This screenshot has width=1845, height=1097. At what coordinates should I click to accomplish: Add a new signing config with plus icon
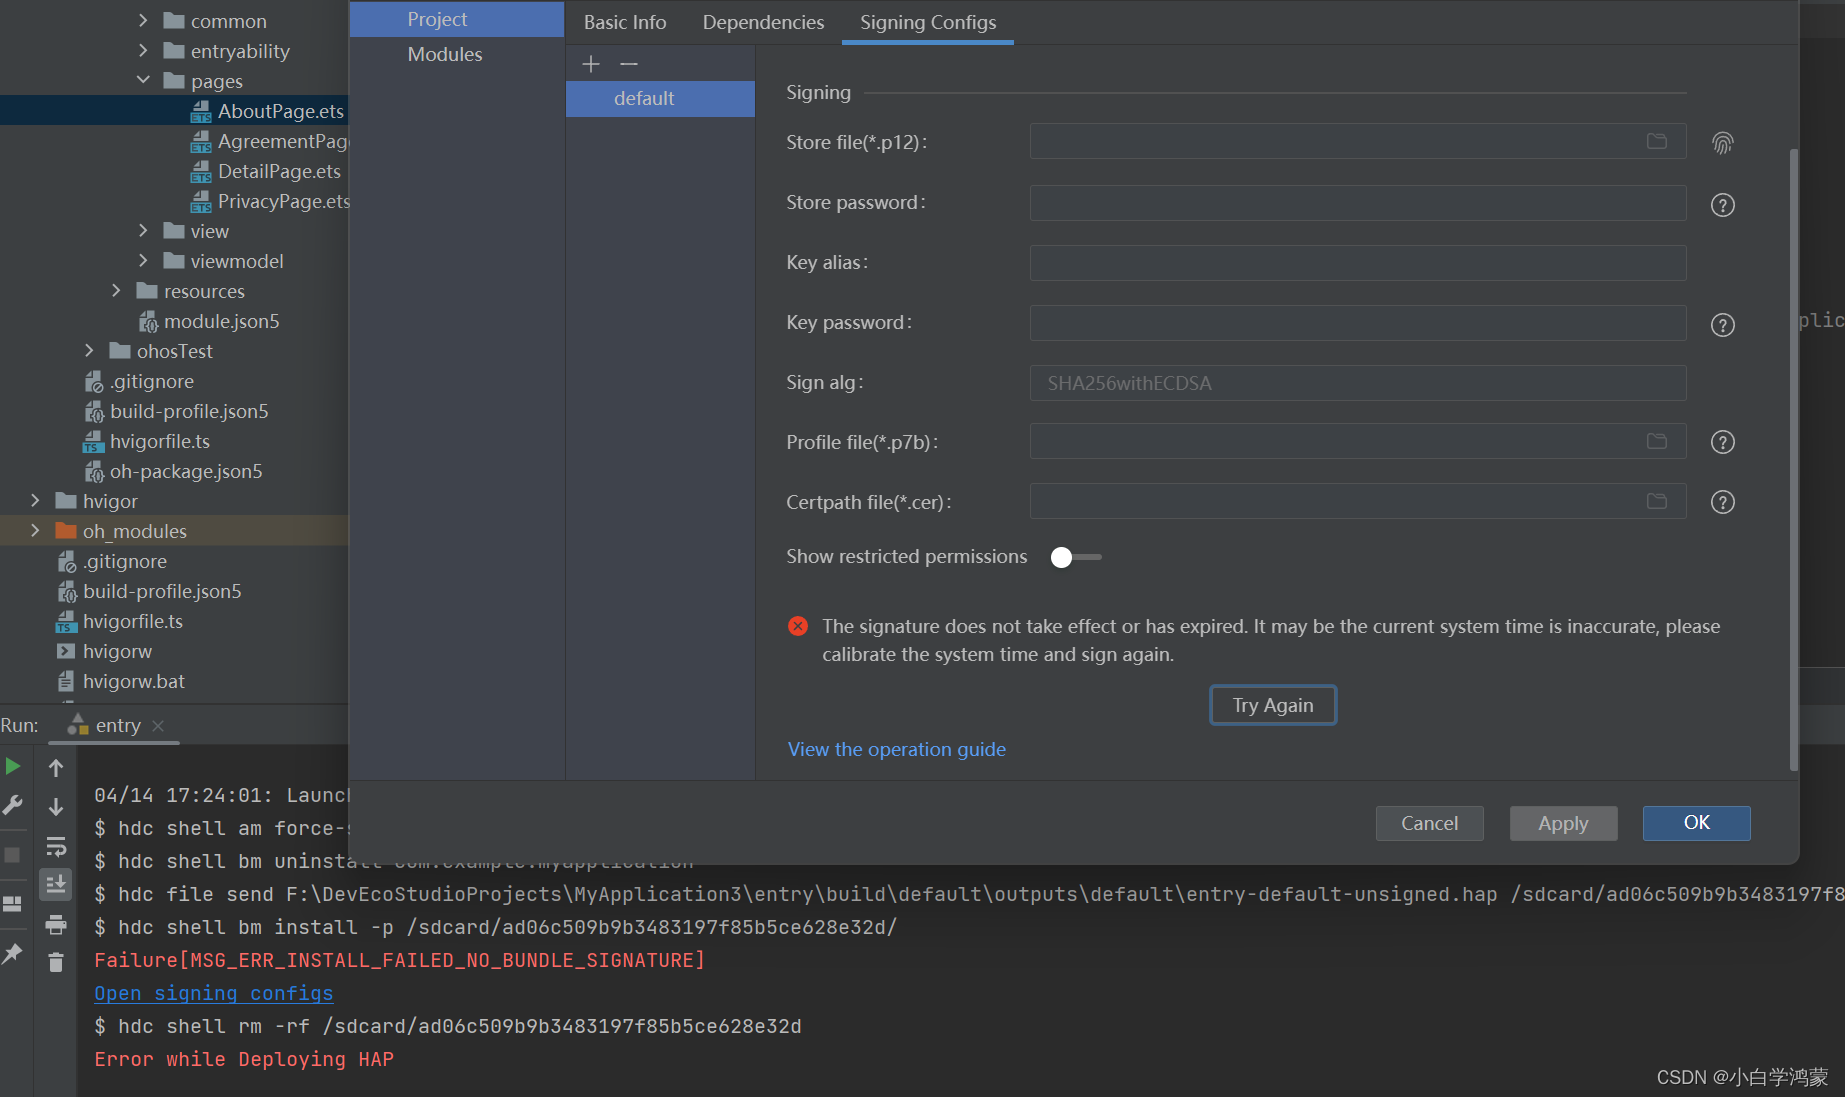(x=591, y=64)
